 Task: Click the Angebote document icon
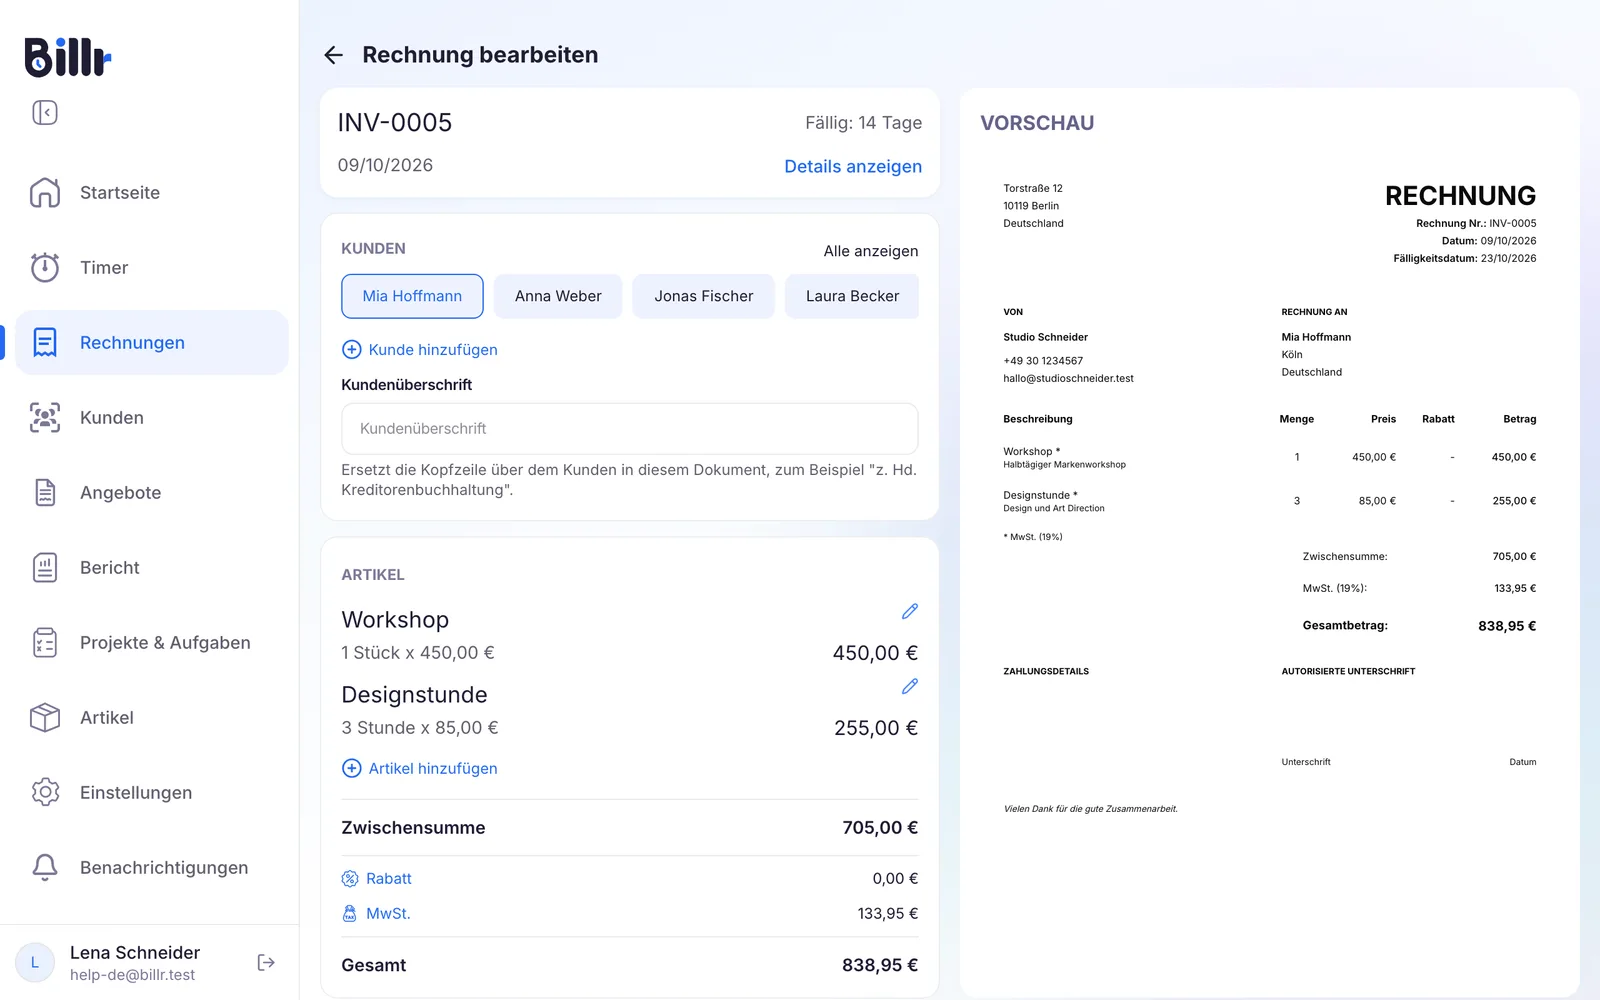tap(45, 492)
